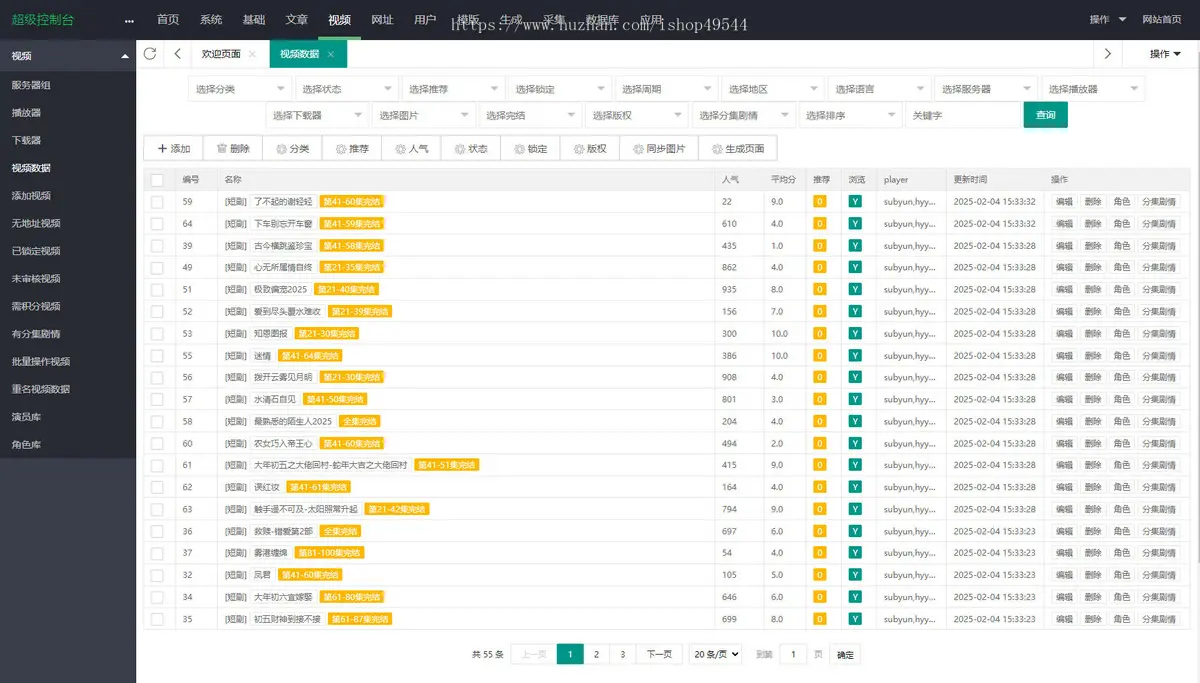Close the 视频数据 tab with its X icon

331,54
